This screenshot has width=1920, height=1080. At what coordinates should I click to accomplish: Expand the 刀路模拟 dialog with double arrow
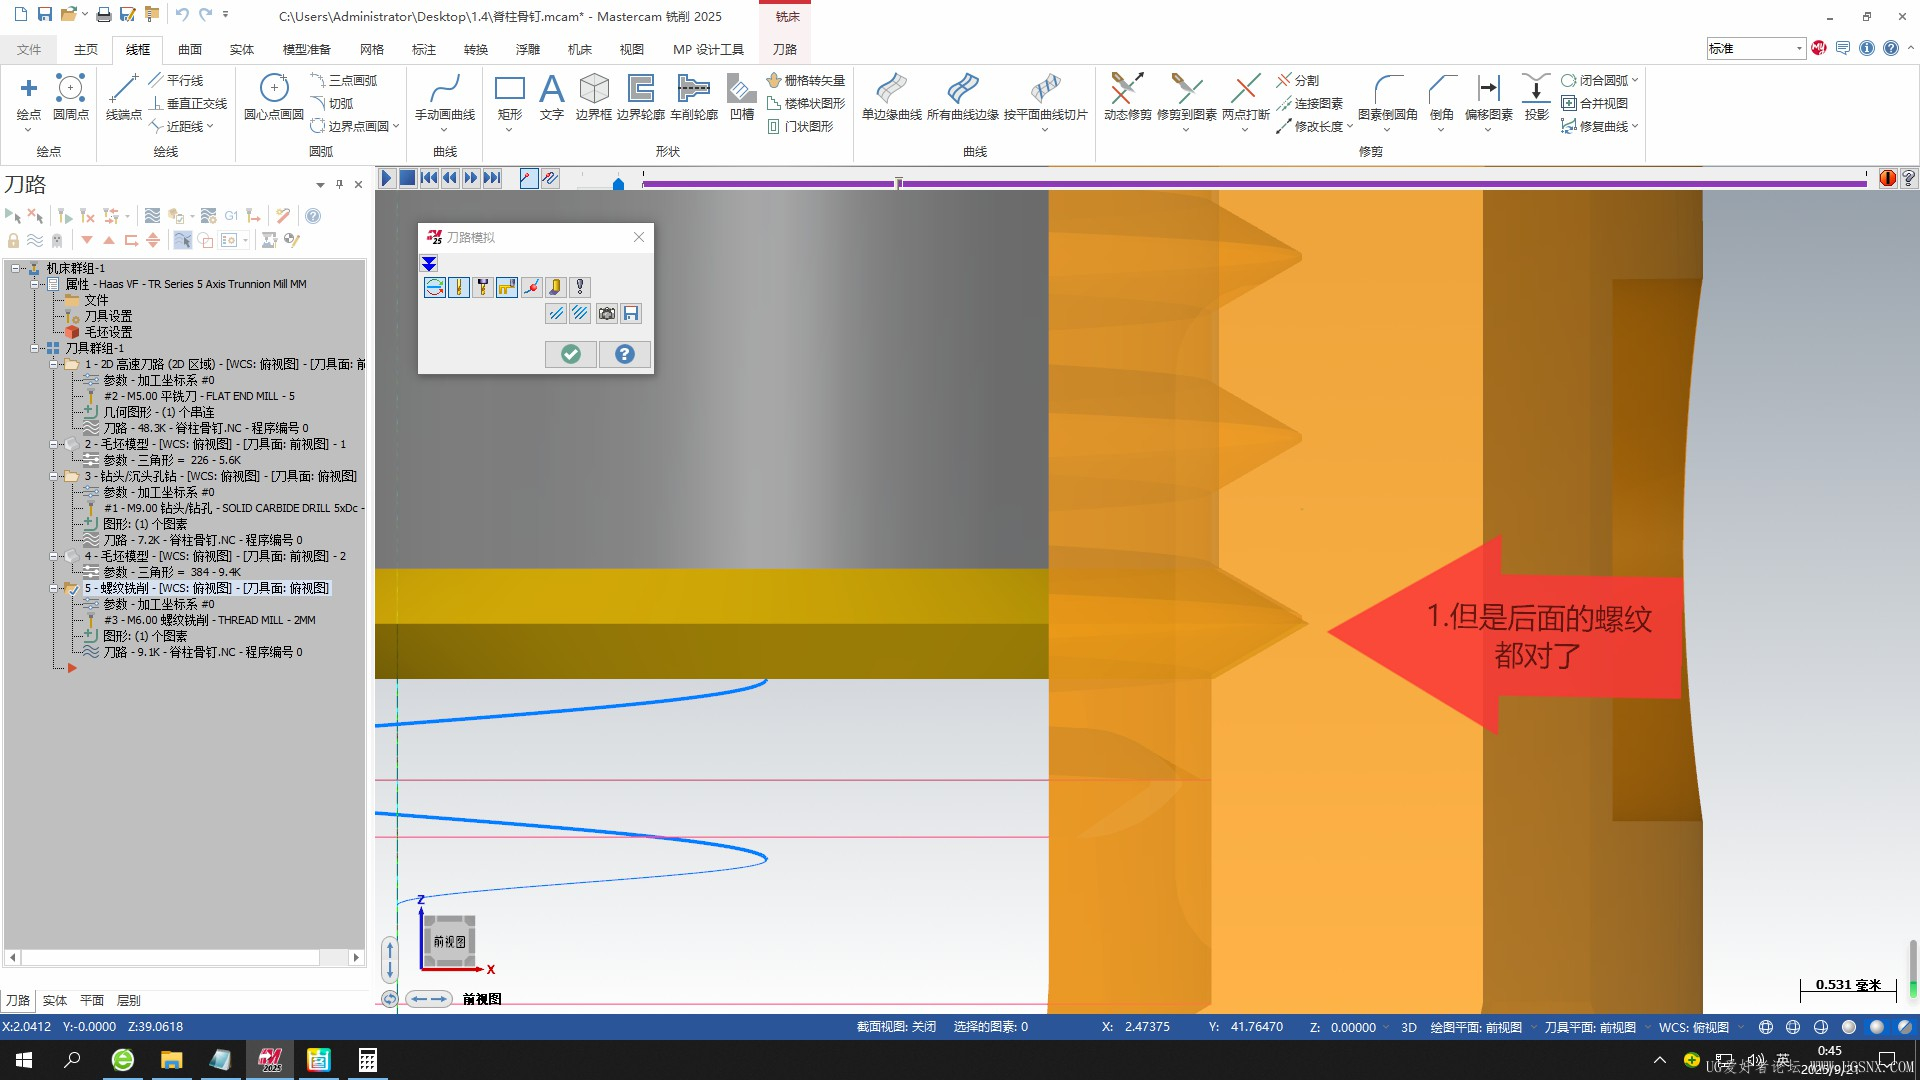pyautogui.click(x=429, y=264)
